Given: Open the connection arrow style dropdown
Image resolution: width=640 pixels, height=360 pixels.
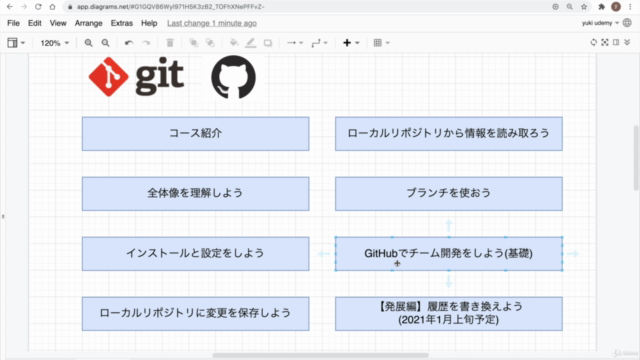Looking at the screenshot, I should [295, 42].
